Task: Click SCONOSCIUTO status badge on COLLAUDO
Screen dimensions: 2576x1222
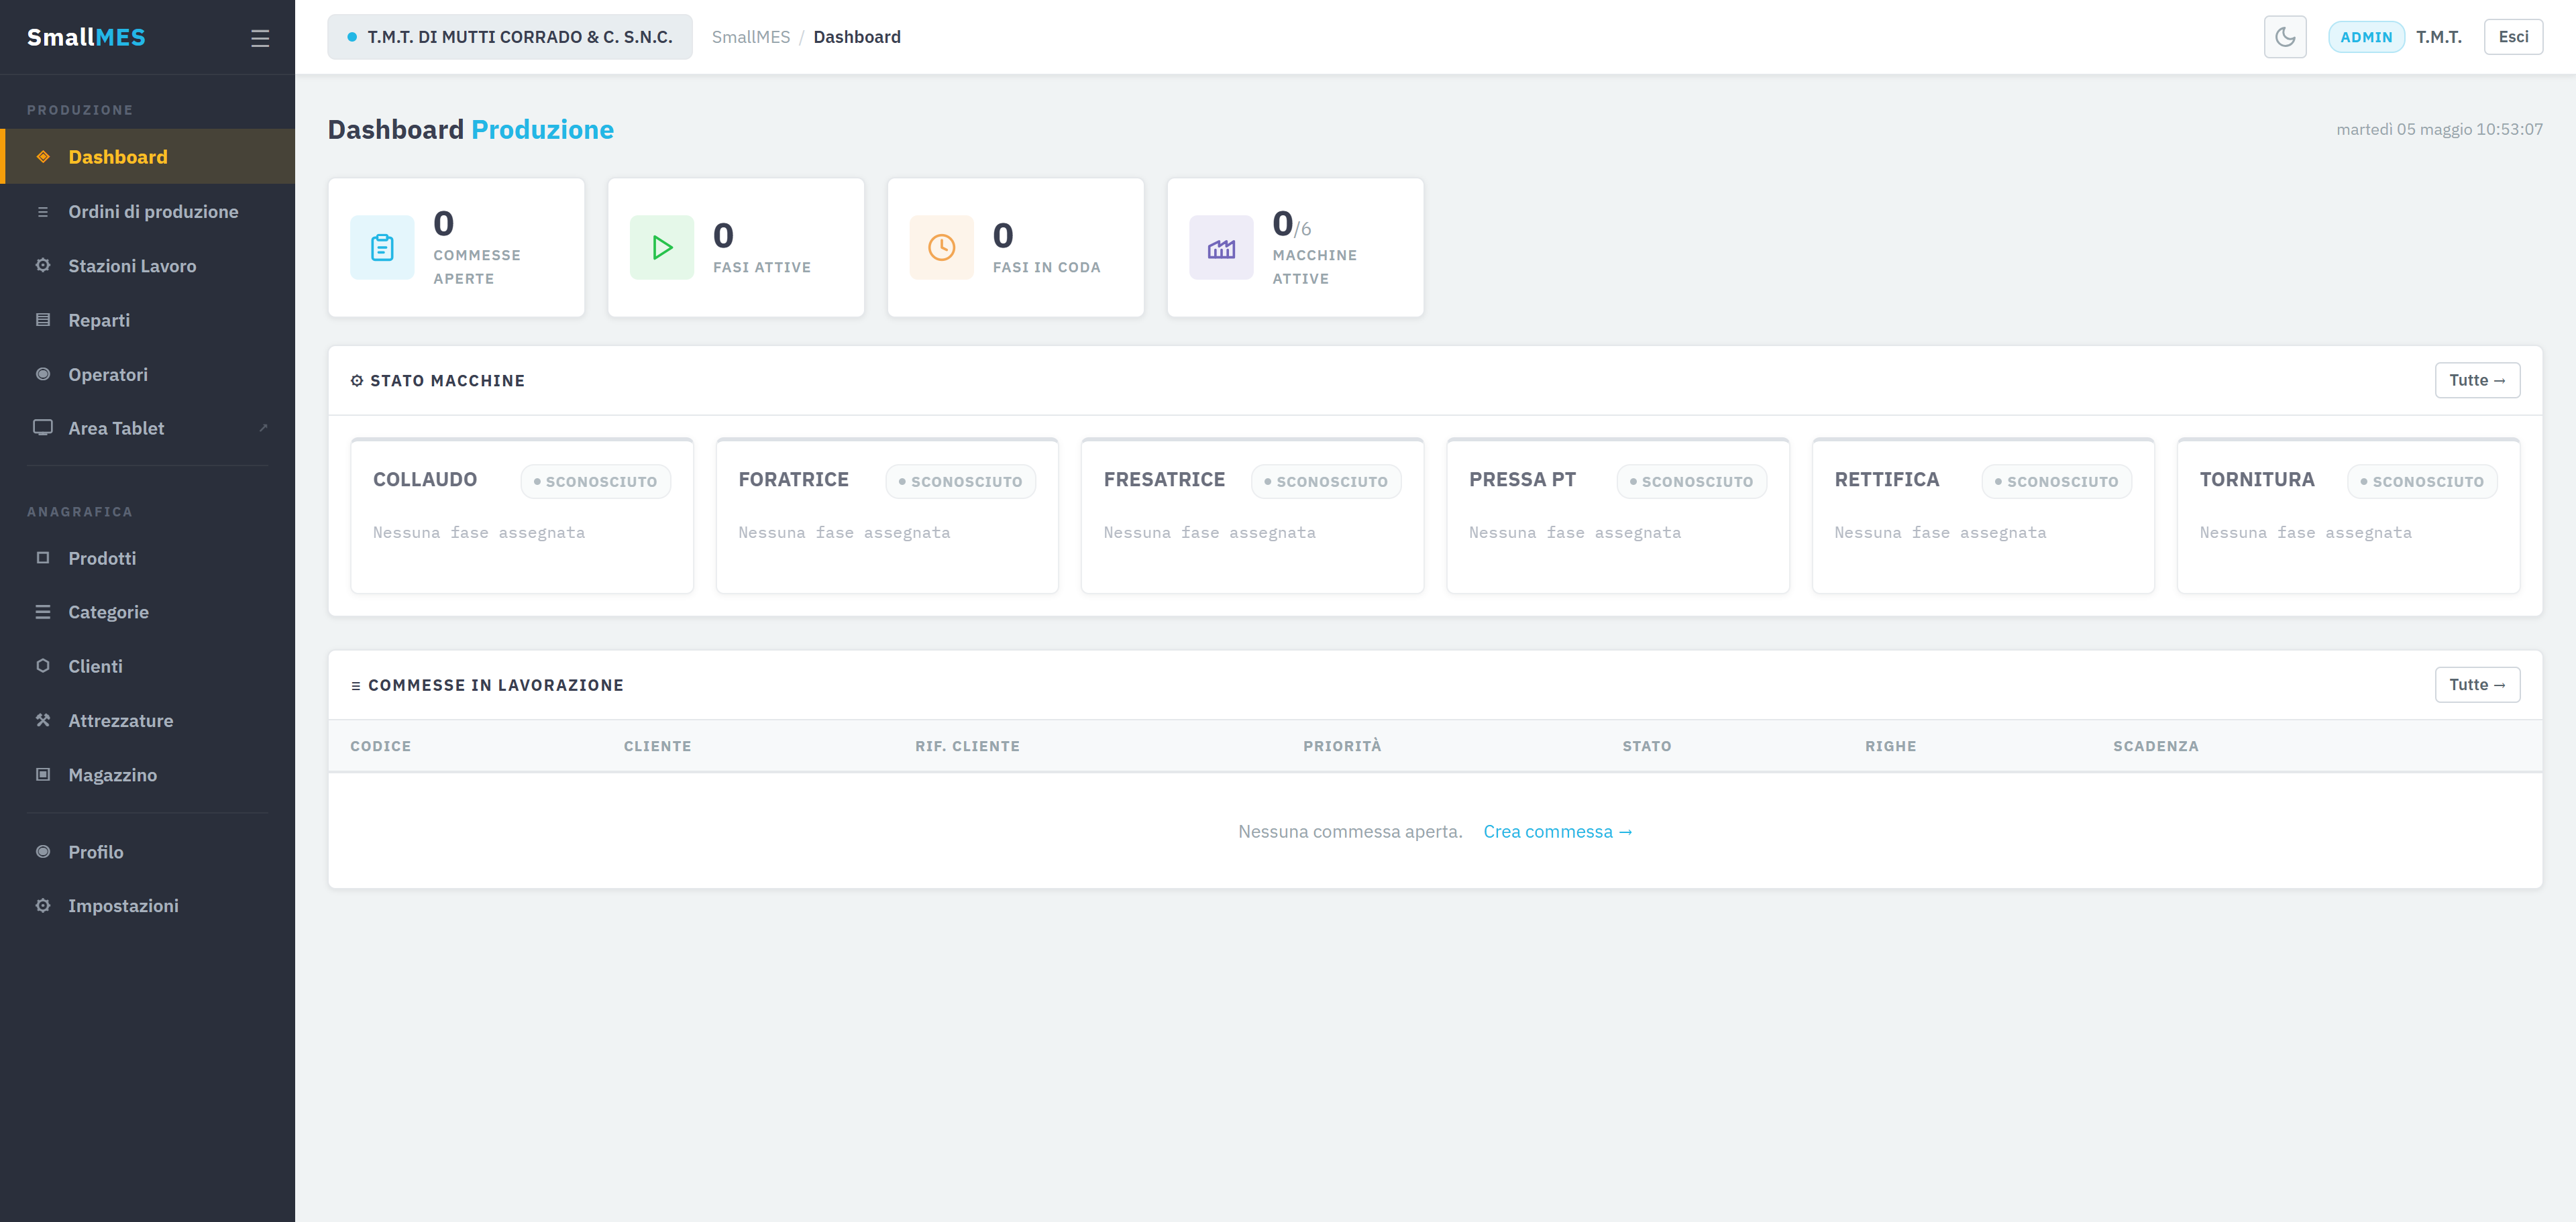Action: 596,482
